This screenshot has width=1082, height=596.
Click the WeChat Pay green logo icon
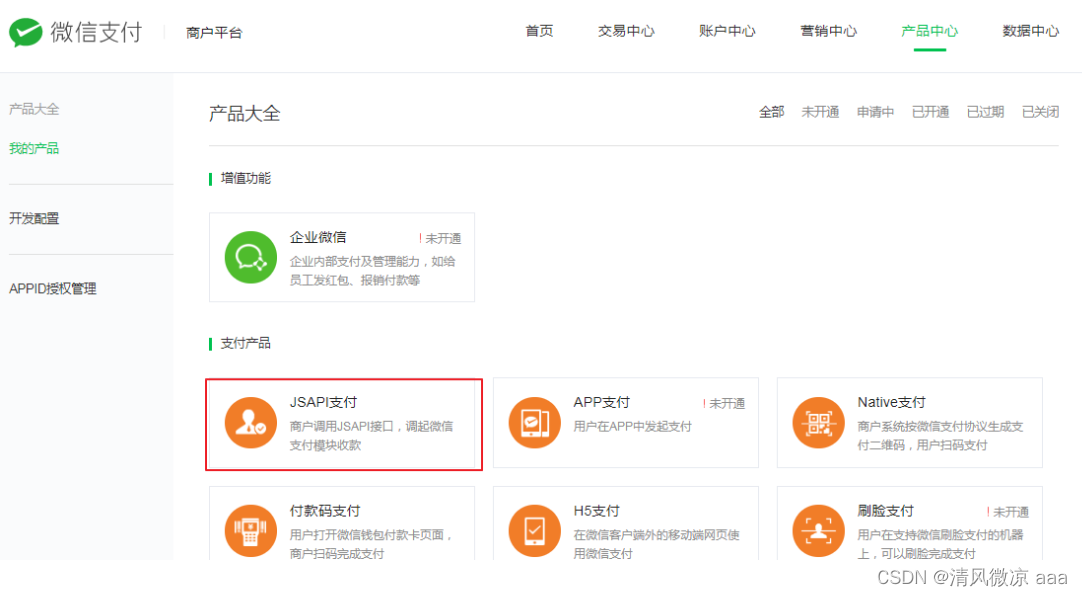(x=26, y=32)
